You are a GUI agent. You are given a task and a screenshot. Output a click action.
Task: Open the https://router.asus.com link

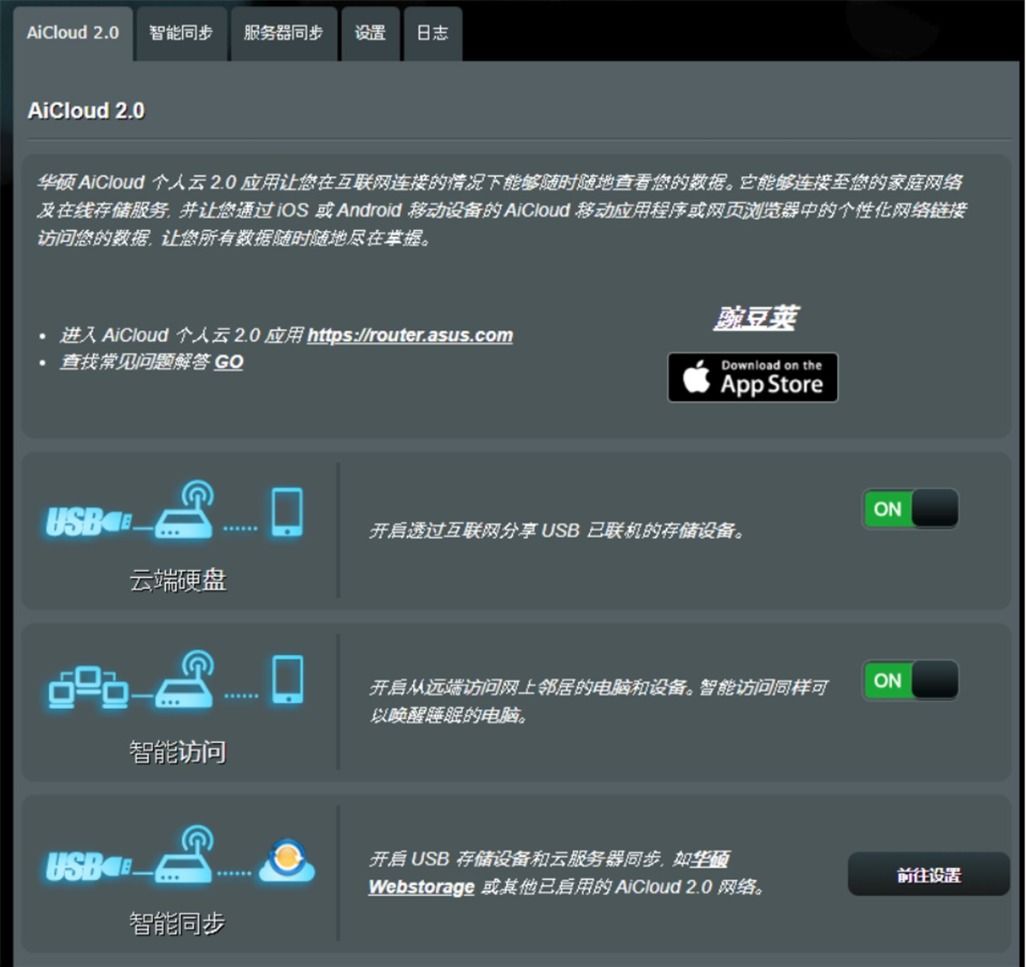pyautogui.click(x=410, y=335)
